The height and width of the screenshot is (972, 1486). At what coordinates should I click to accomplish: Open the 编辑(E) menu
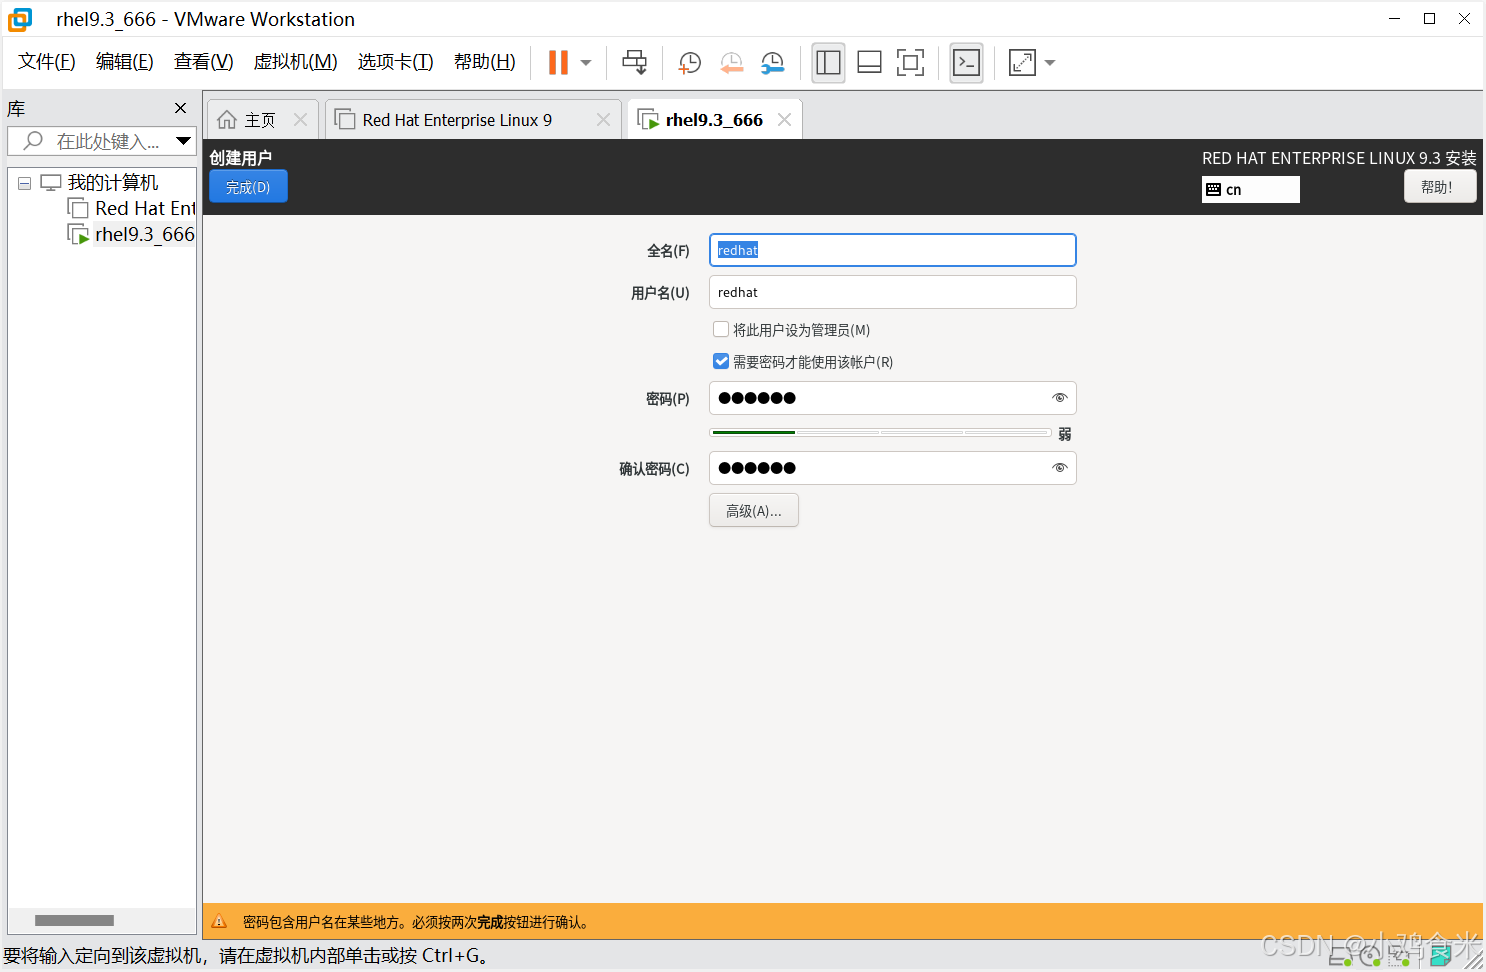(125, 62)
